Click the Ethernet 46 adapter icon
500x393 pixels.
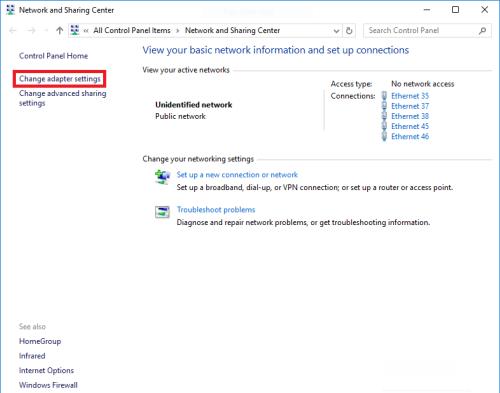point(384,136)
